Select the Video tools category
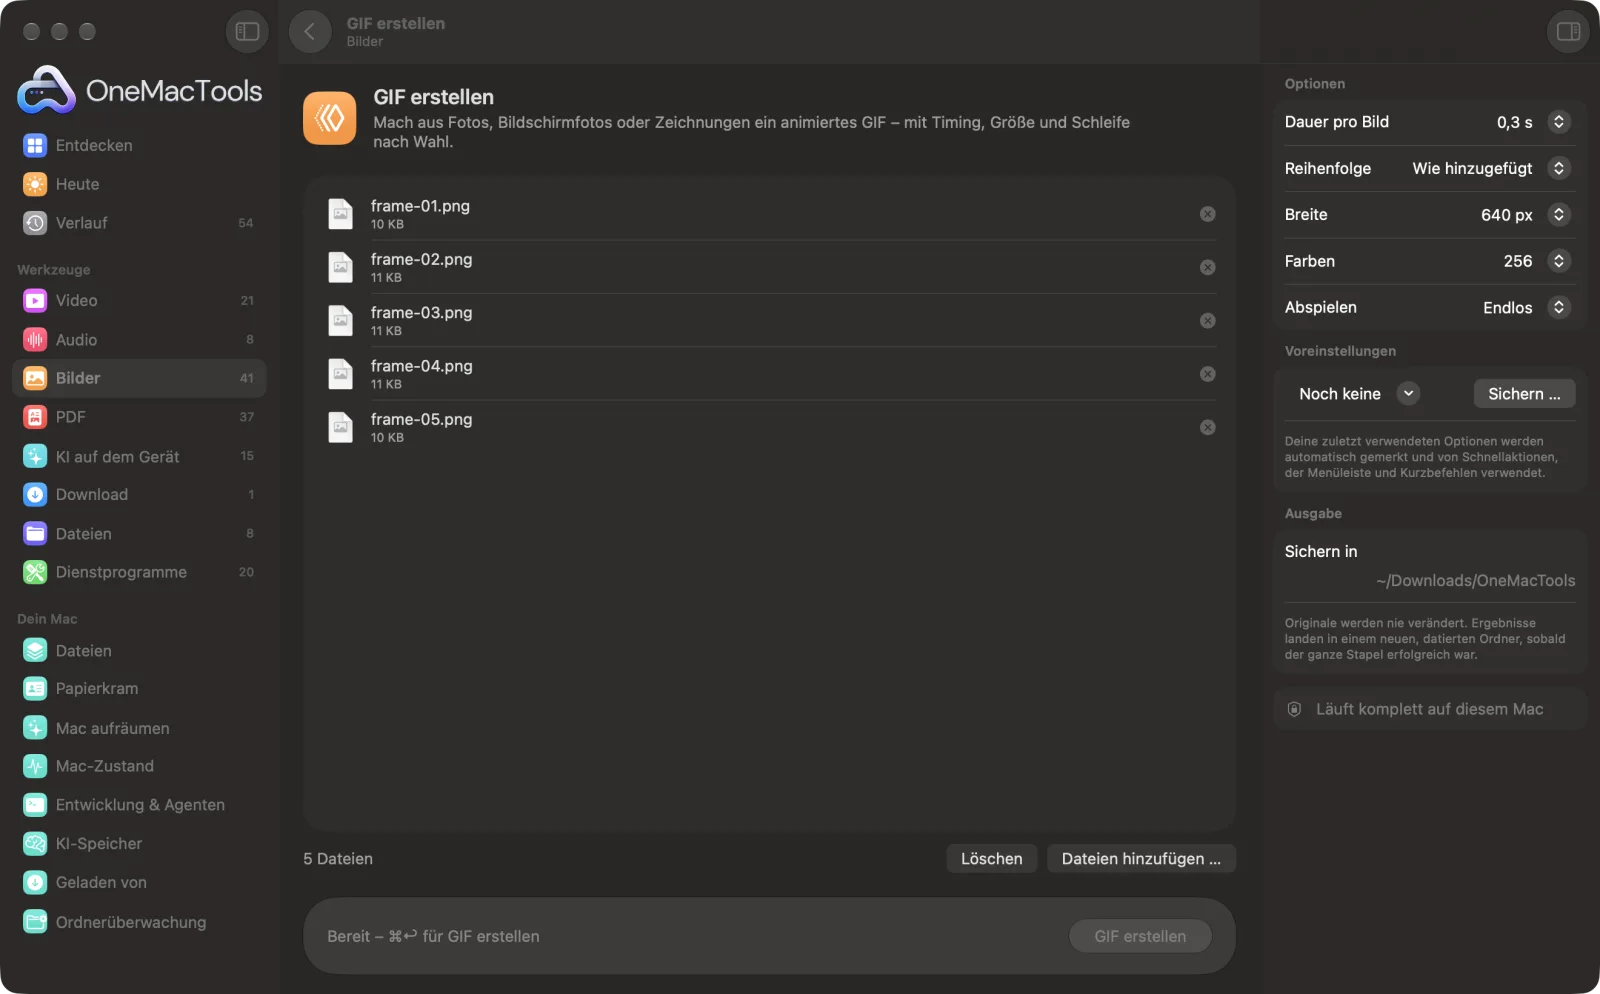The height and width of the screenshot is (994, 1600). 139,300
